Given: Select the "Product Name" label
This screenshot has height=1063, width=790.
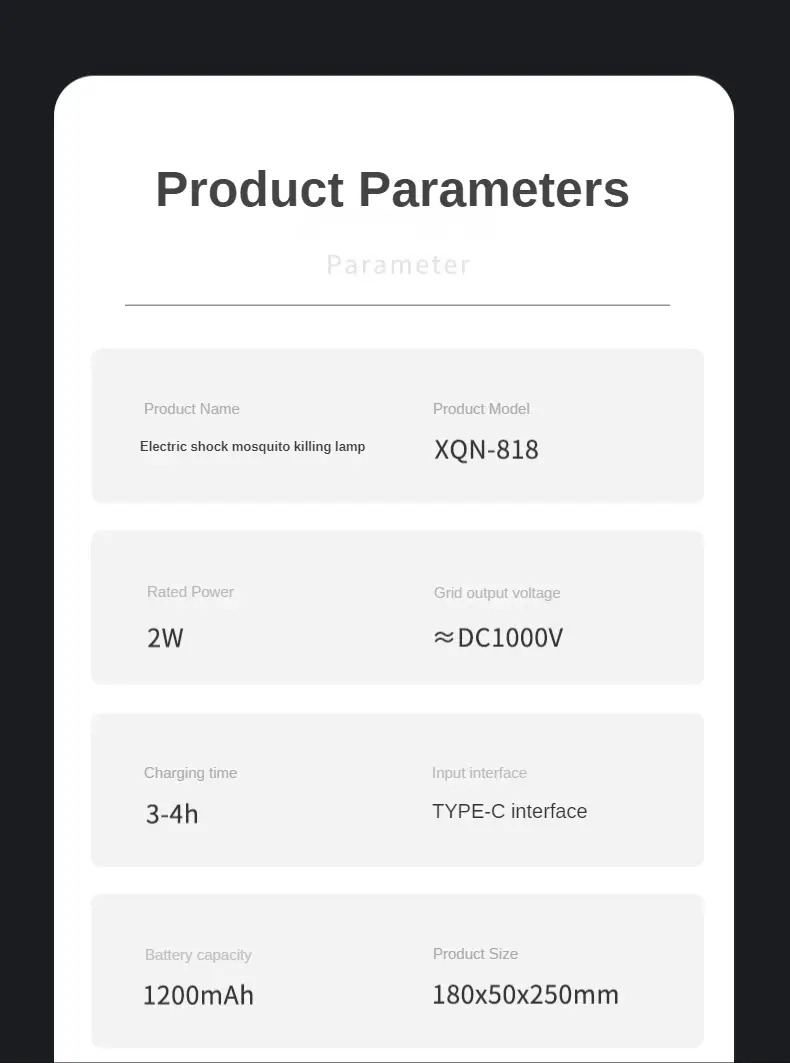Looking at the screenshot, I should coord(192,408).
